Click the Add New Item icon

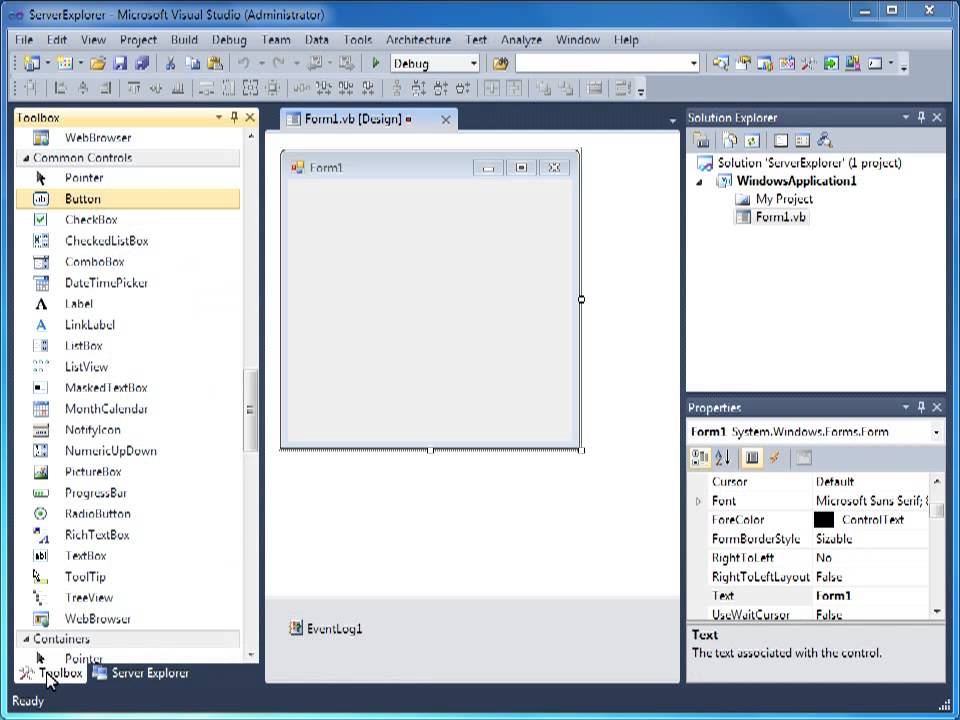tap(64, 63)
